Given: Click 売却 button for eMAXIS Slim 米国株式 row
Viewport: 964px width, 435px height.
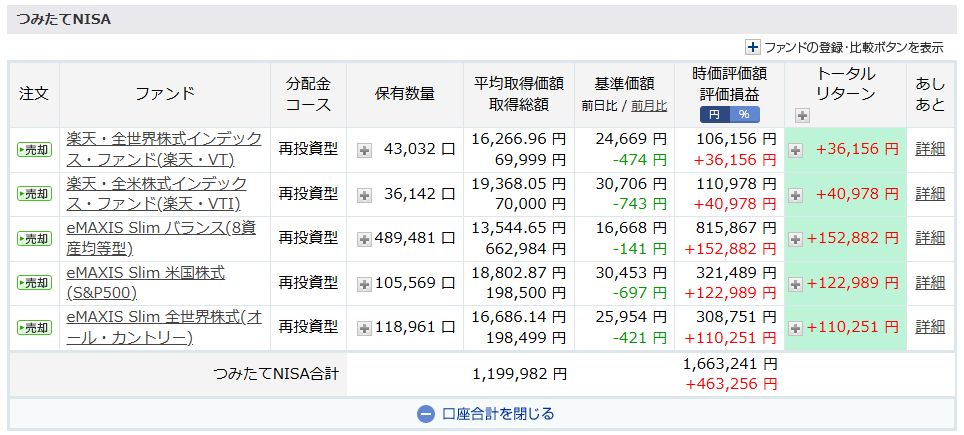Looking at the screenshot, I should [34, 283].
